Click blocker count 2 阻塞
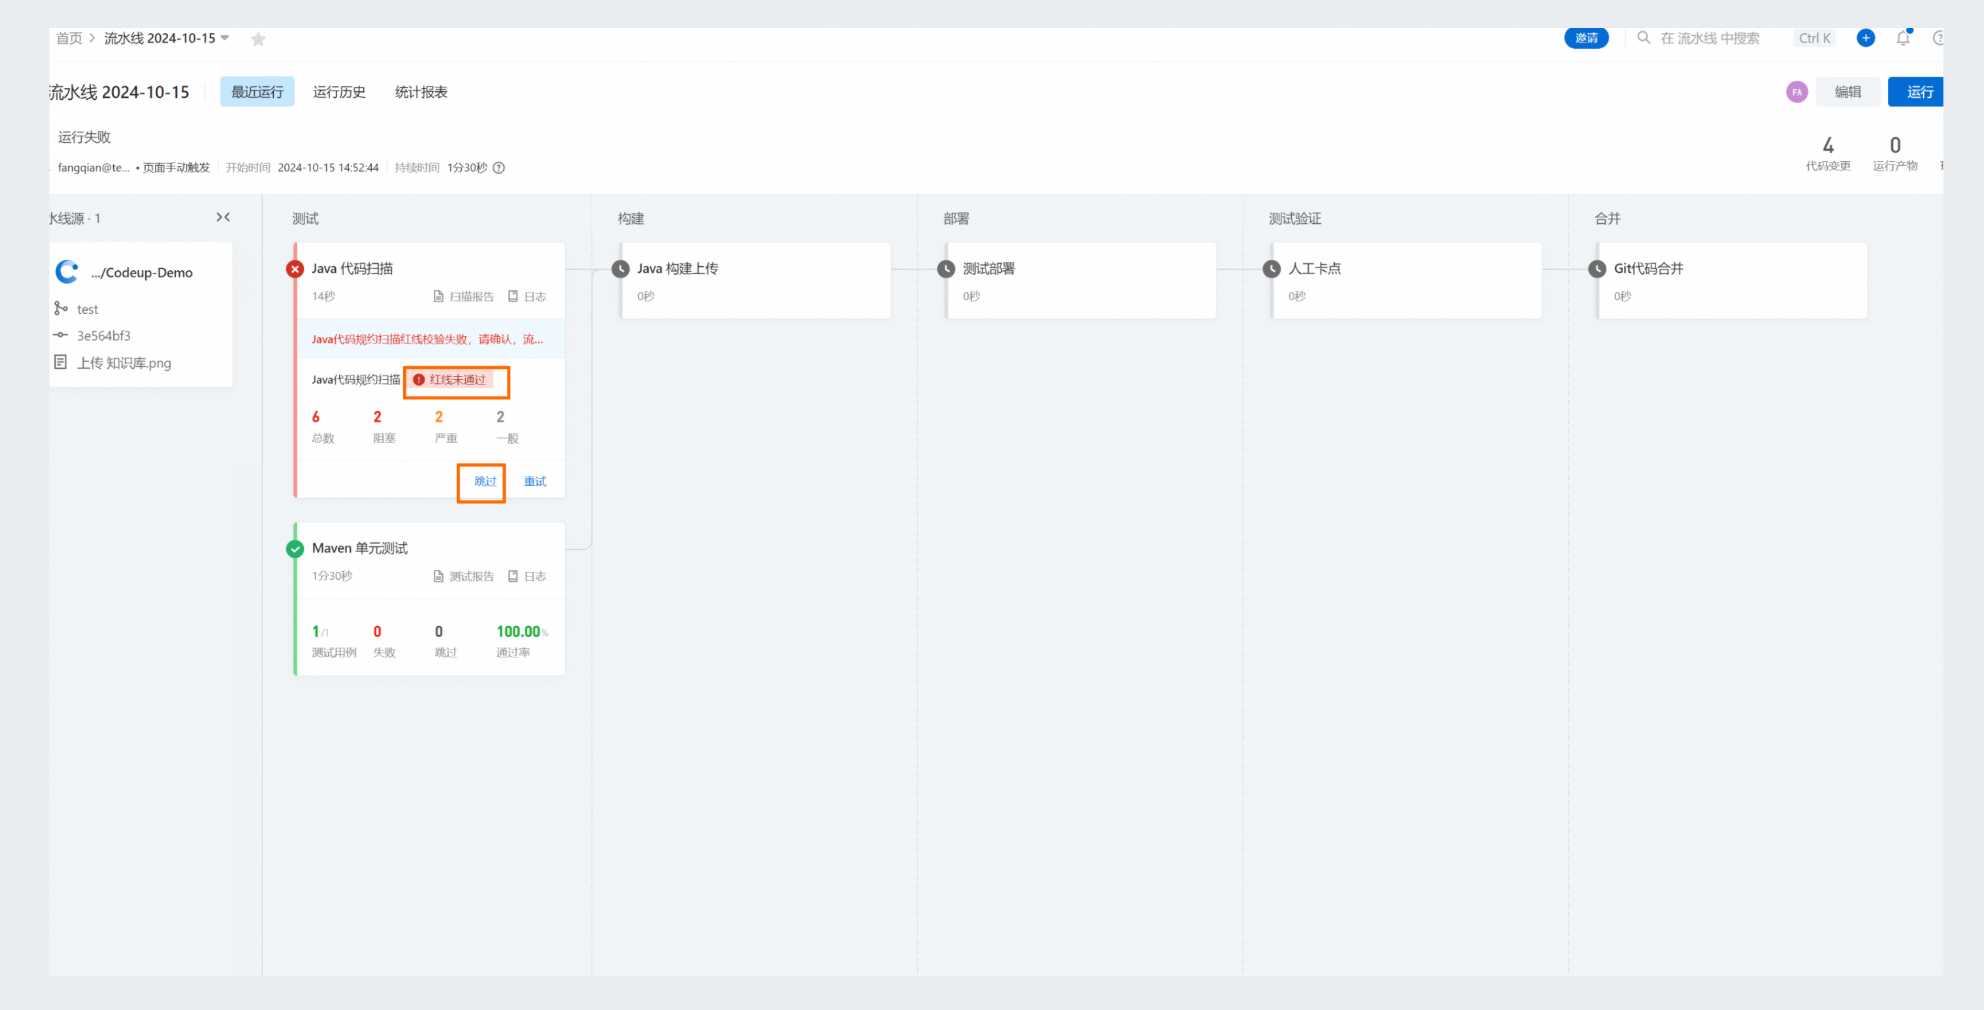The width and height of the screenshot is (1984, 1010). (x=383, y=427)
